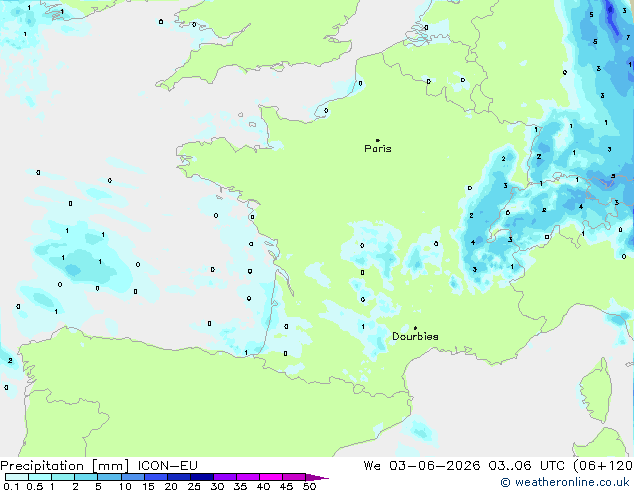Click the legend value 25
The height and width of the screenshot is (490, 634).
click(194, 486)
